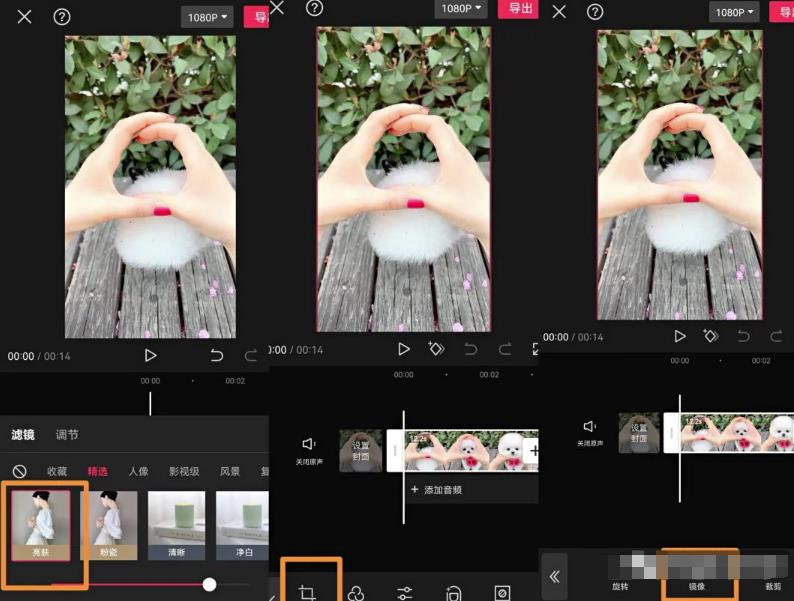
Task: Open the 1080P resolution dropdown on right screen
Action: [x=734, y=12]
